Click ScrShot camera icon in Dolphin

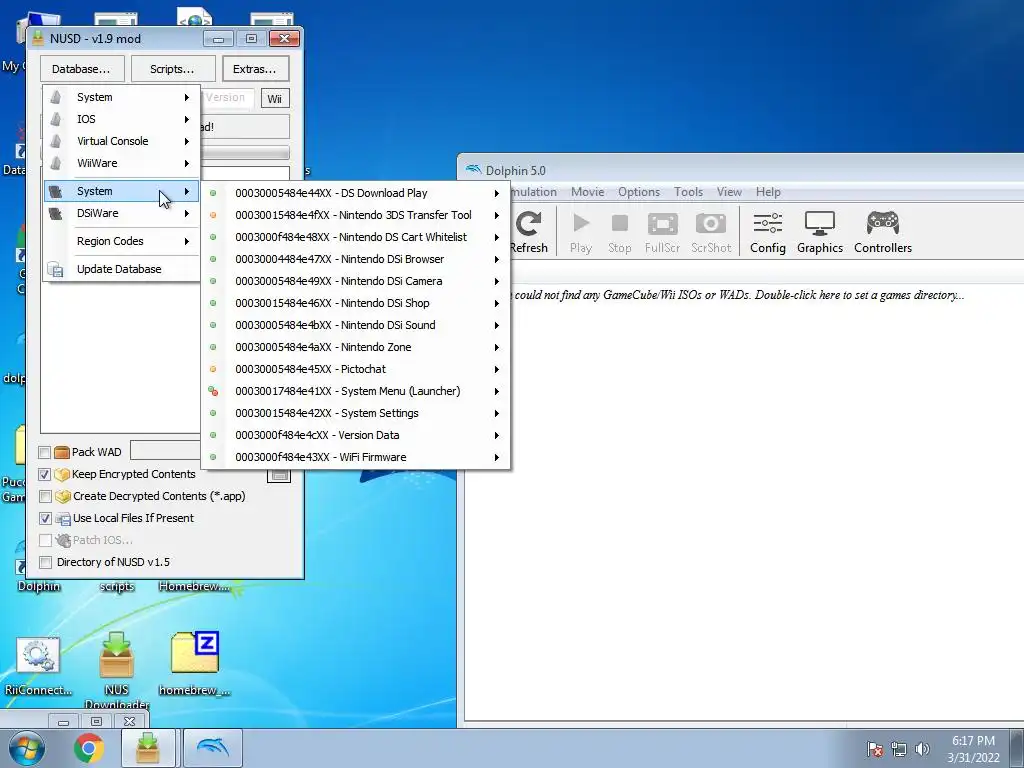tap(711, 224)
